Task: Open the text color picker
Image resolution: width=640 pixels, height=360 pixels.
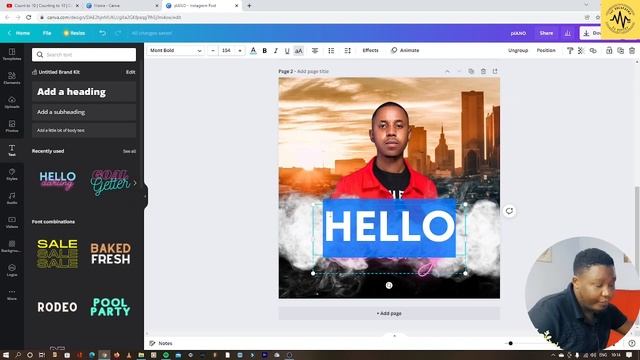Action: tap(253, 51)
